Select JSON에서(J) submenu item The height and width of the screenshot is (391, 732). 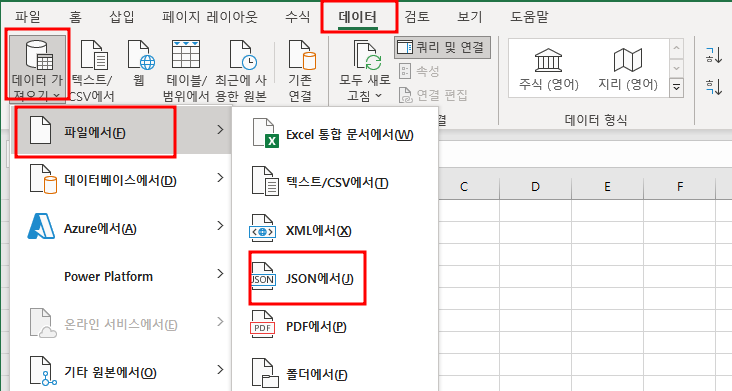pyautogui.click(x=335, y=279)
